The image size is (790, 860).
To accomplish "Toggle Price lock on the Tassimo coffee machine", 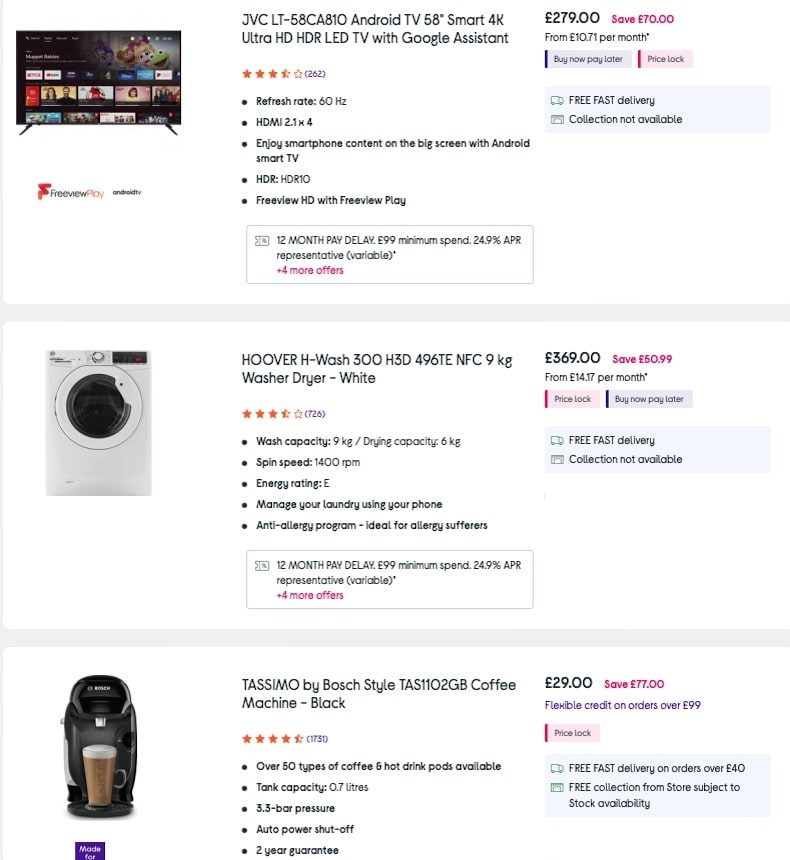I will pos(571,732).
